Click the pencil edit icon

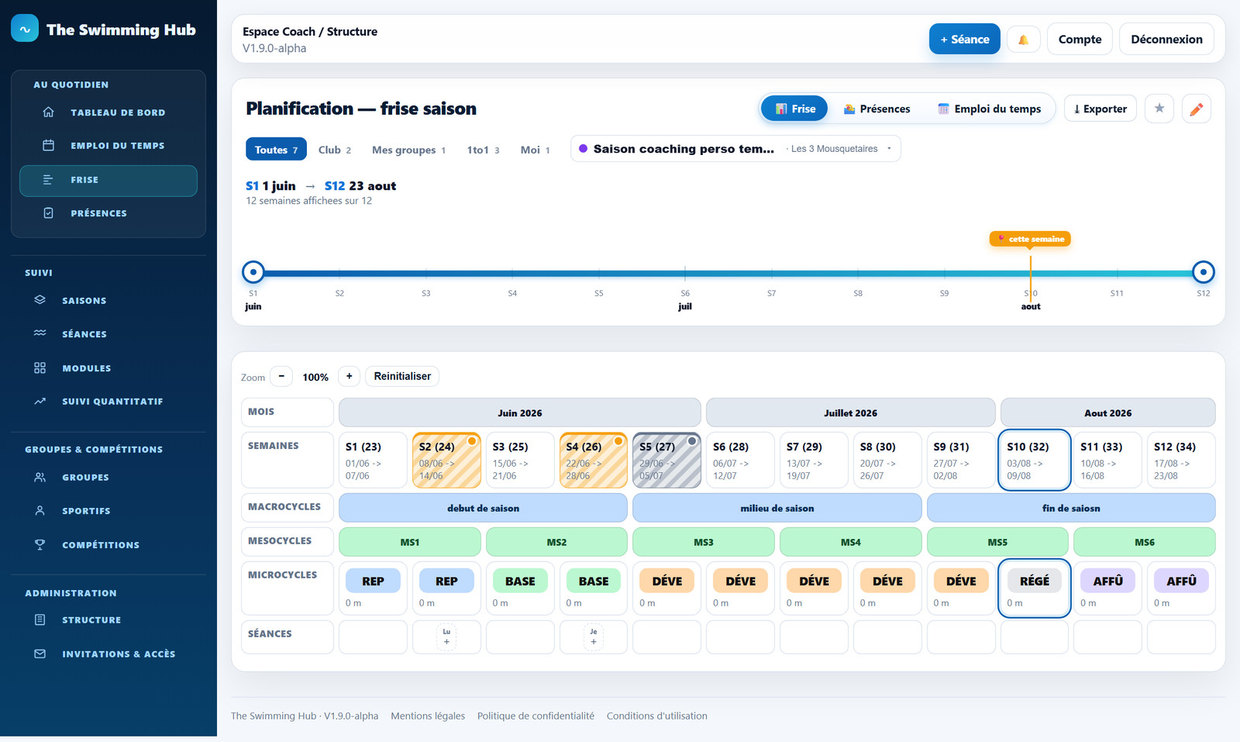(1196, 108)
